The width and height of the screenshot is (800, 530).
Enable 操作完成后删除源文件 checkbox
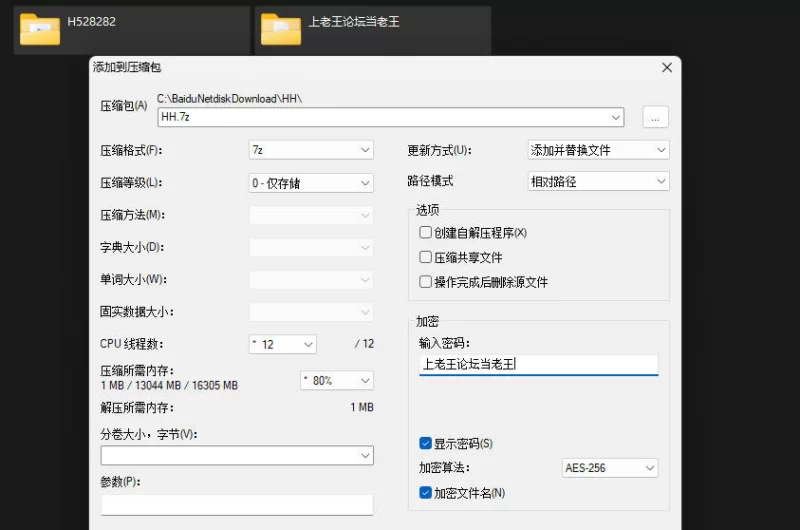425,282
